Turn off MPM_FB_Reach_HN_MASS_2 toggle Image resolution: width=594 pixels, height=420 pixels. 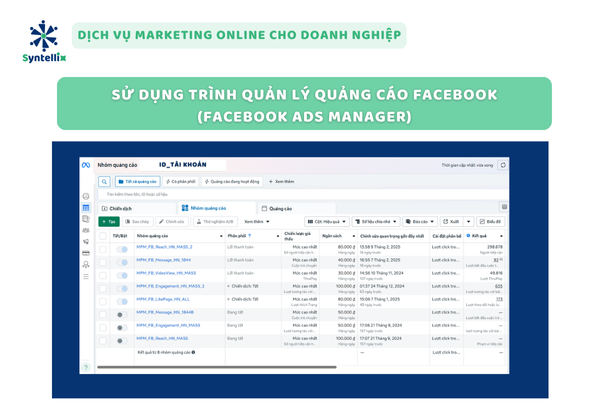click(122, 249)
